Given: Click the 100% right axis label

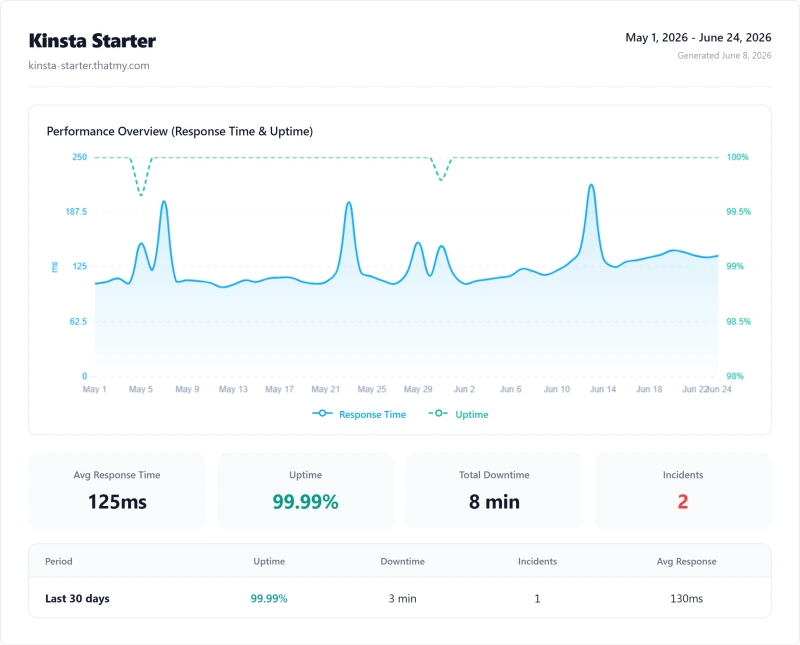Looking at the screenshot, I should (x=738, y=157).
